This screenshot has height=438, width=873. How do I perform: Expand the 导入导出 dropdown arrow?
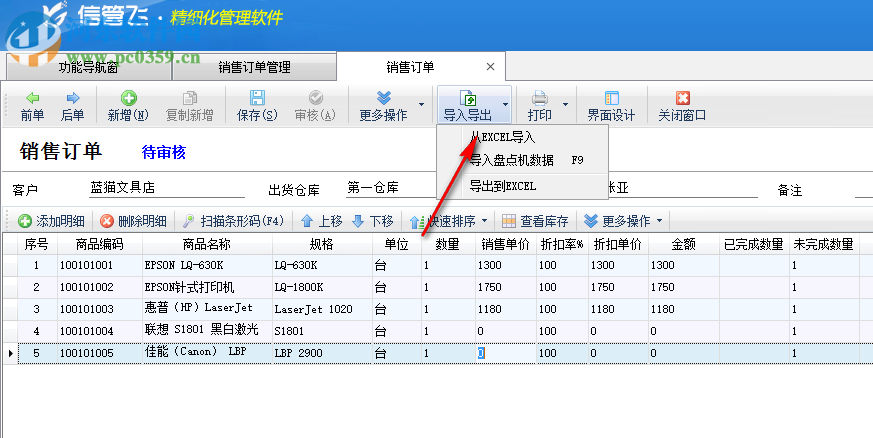pyautogui.click(x=506, y=105)
